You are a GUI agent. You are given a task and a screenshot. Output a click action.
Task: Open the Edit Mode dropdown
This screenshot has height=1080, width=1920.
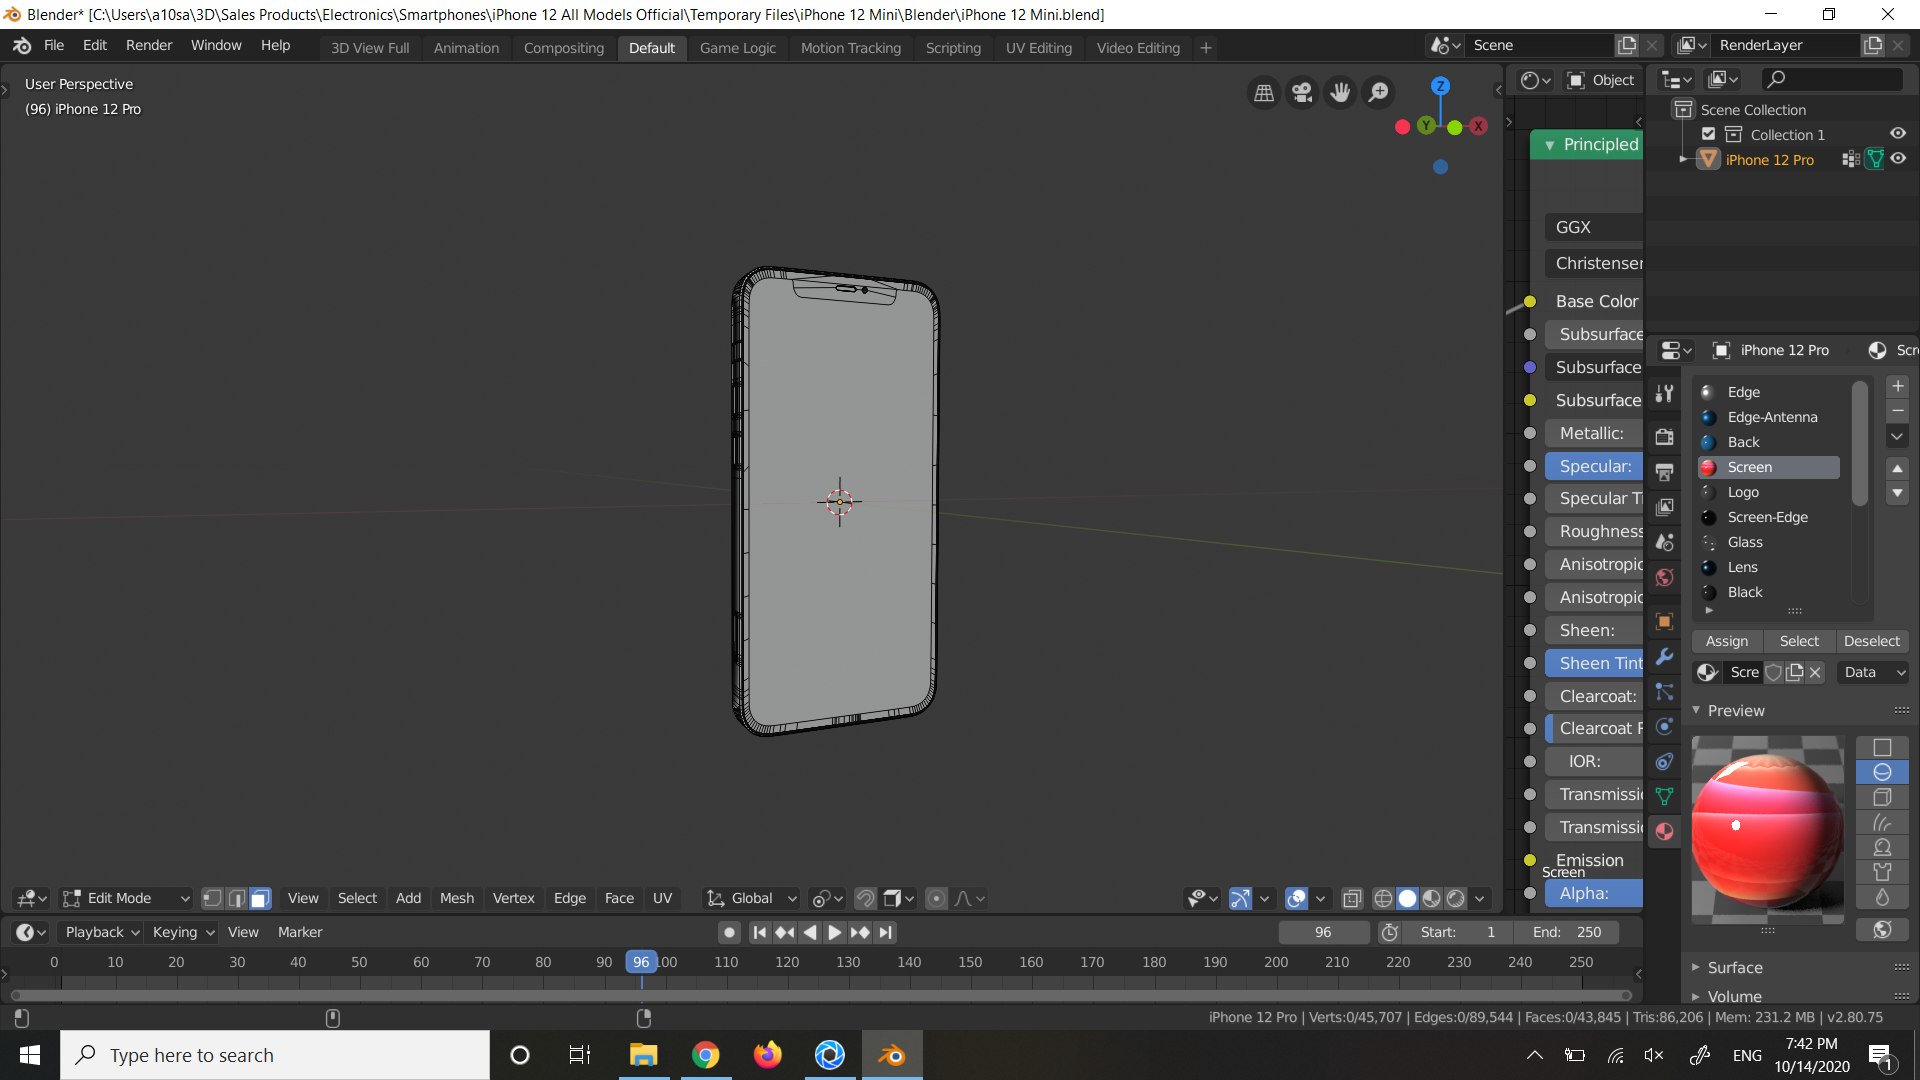[126, 898]
